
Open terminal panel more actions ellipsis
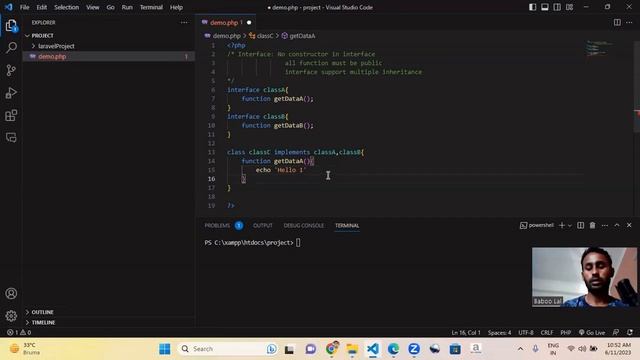pyautogui.click(x=605, y=225)
